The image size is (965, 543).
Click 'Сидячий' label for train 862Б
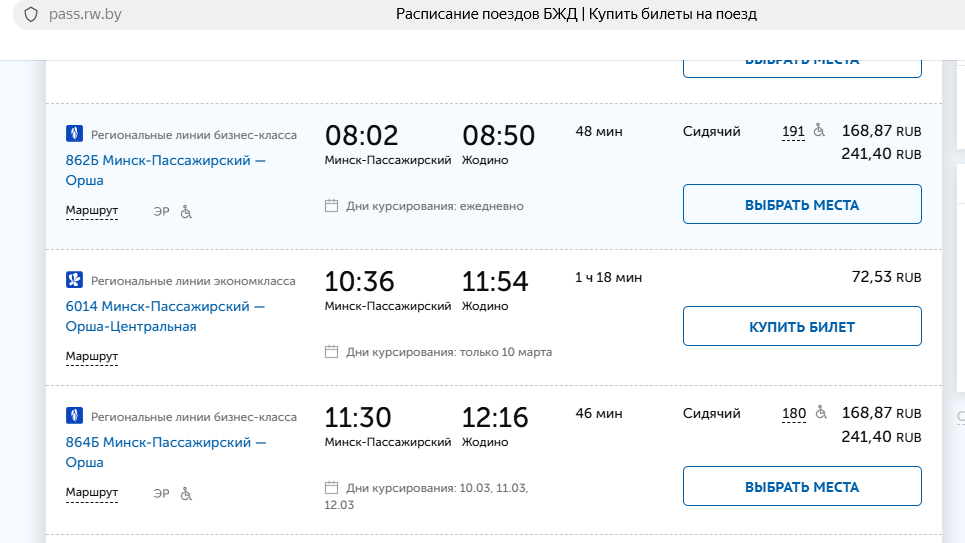(x=711, y=131)
